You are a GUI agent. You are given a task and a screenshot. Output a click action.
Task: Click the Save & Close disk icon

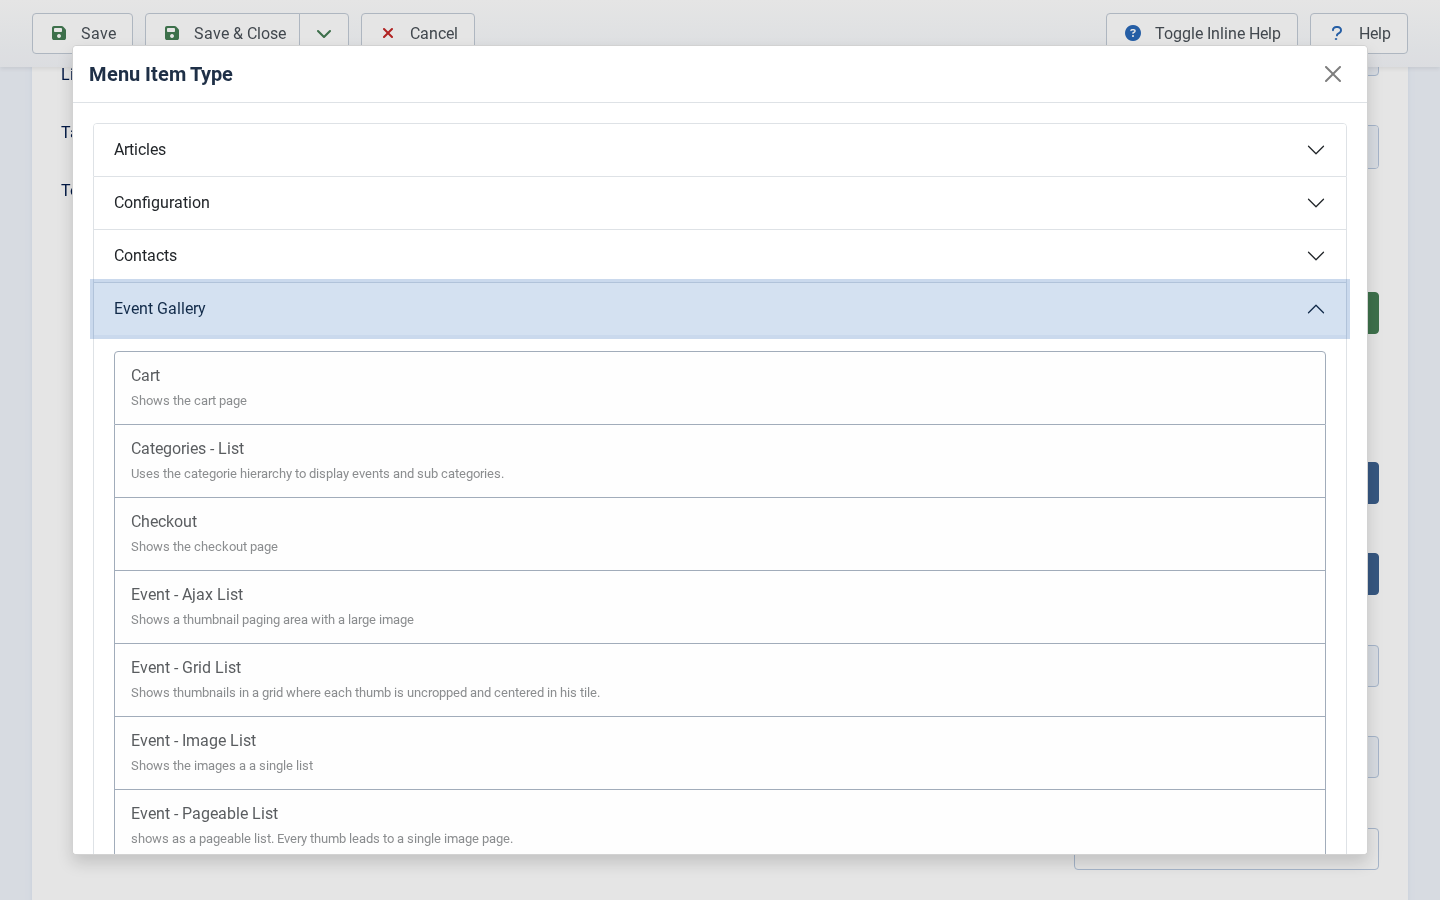tap(172, 33)
